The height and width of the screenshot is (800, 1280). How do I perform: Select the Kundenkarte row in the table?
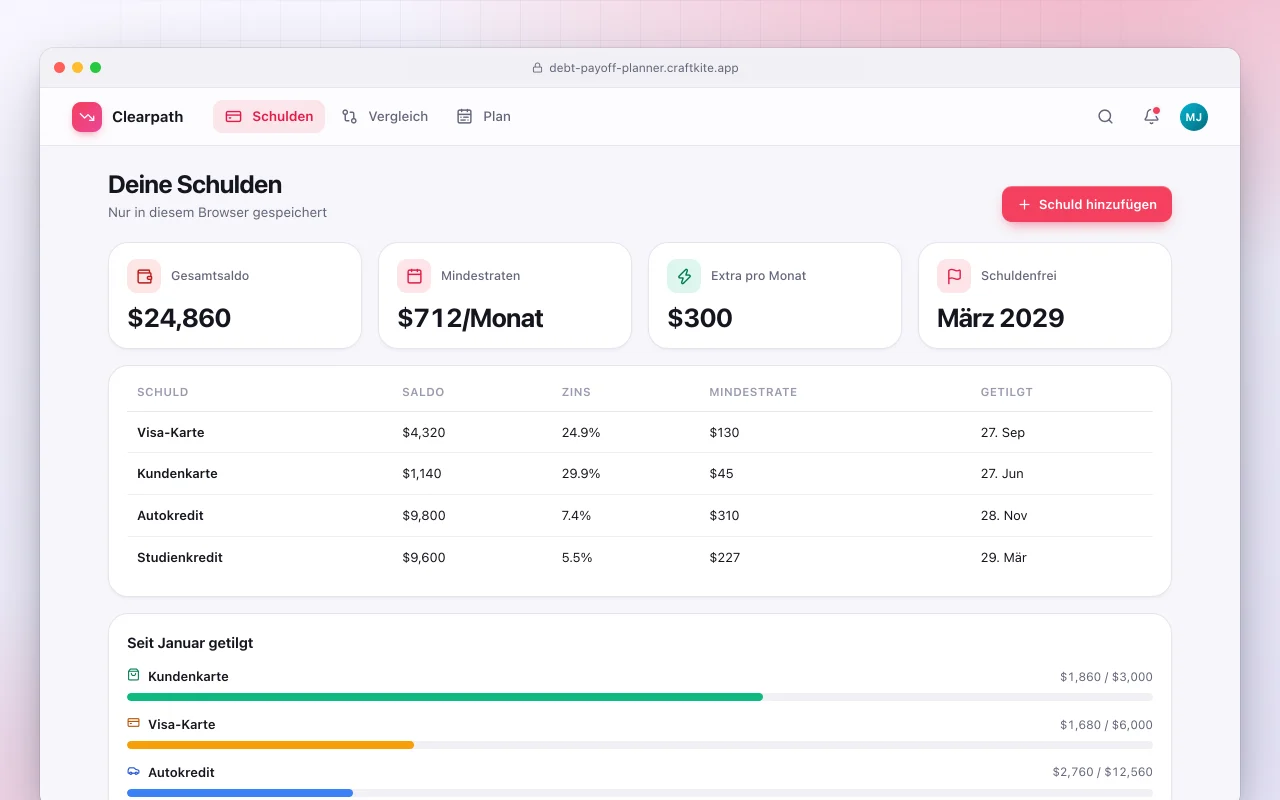pos(640,474)
